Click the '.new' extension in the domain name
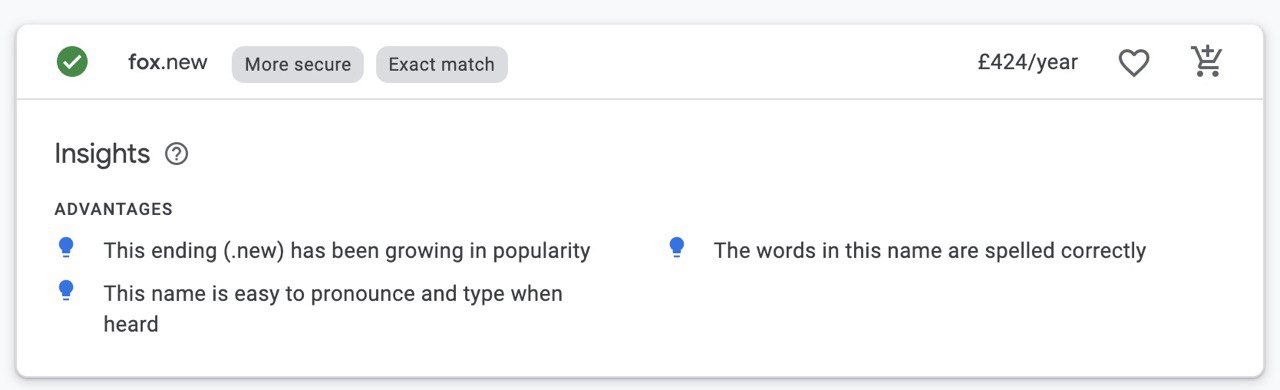The width and height of the screenshot is (1280, 390). [185, 62]
